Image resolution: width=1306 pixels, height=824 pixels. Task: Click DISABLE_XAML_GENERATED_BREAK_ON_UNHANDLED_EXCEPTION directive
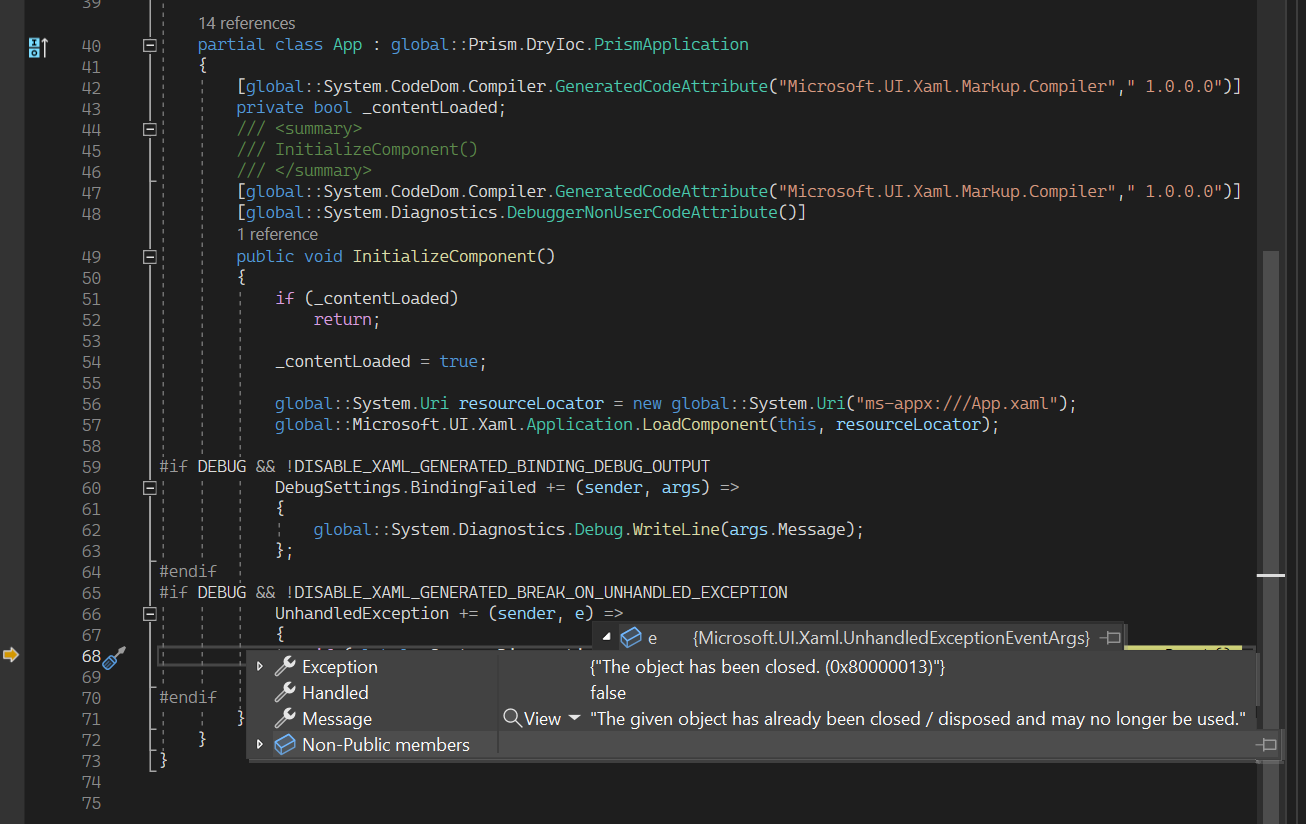541,593
